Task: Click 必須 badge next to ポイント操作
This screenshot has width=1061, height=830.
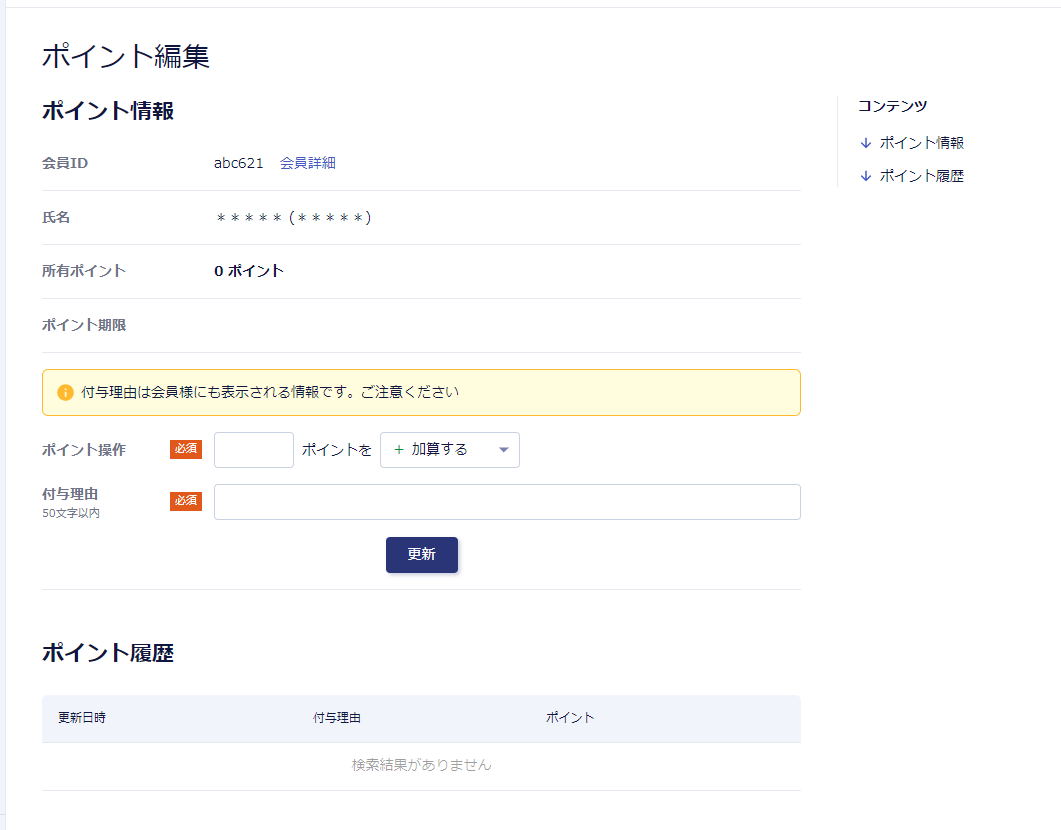Action: click(x=186, y=449)
